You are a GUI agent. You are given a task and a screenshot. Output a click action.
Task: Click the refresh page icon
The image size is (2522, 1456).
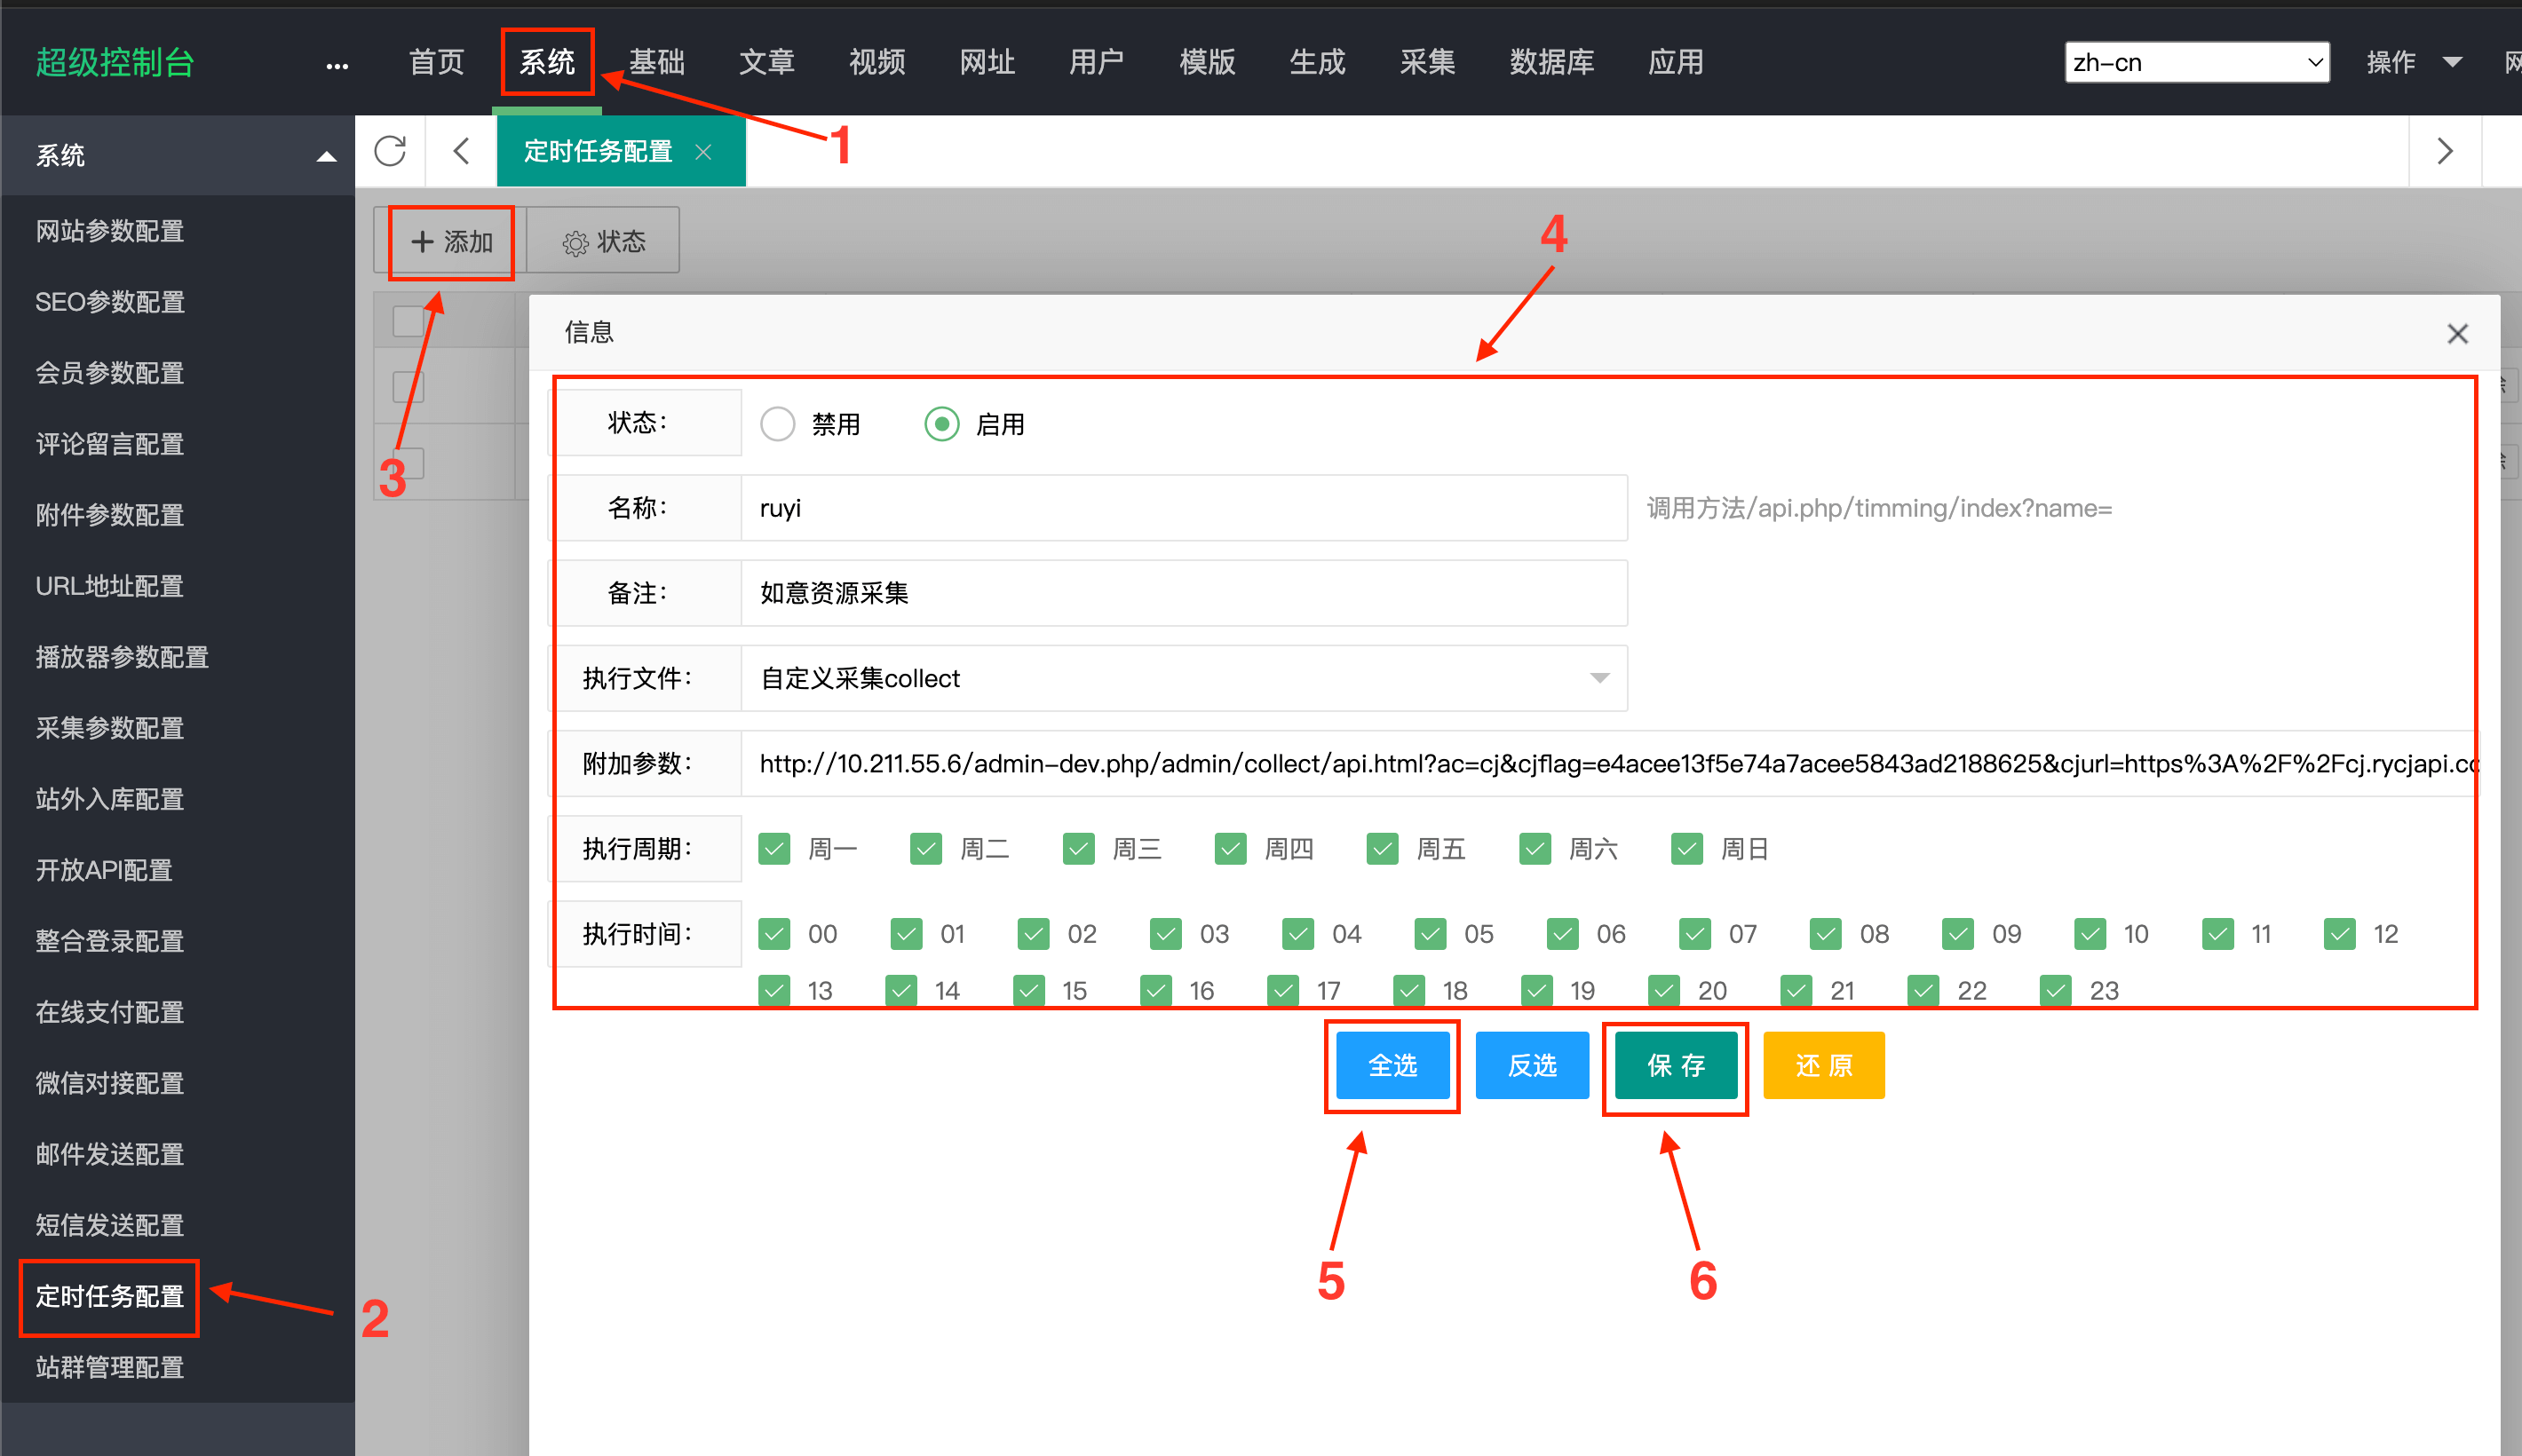pos(390,151)
